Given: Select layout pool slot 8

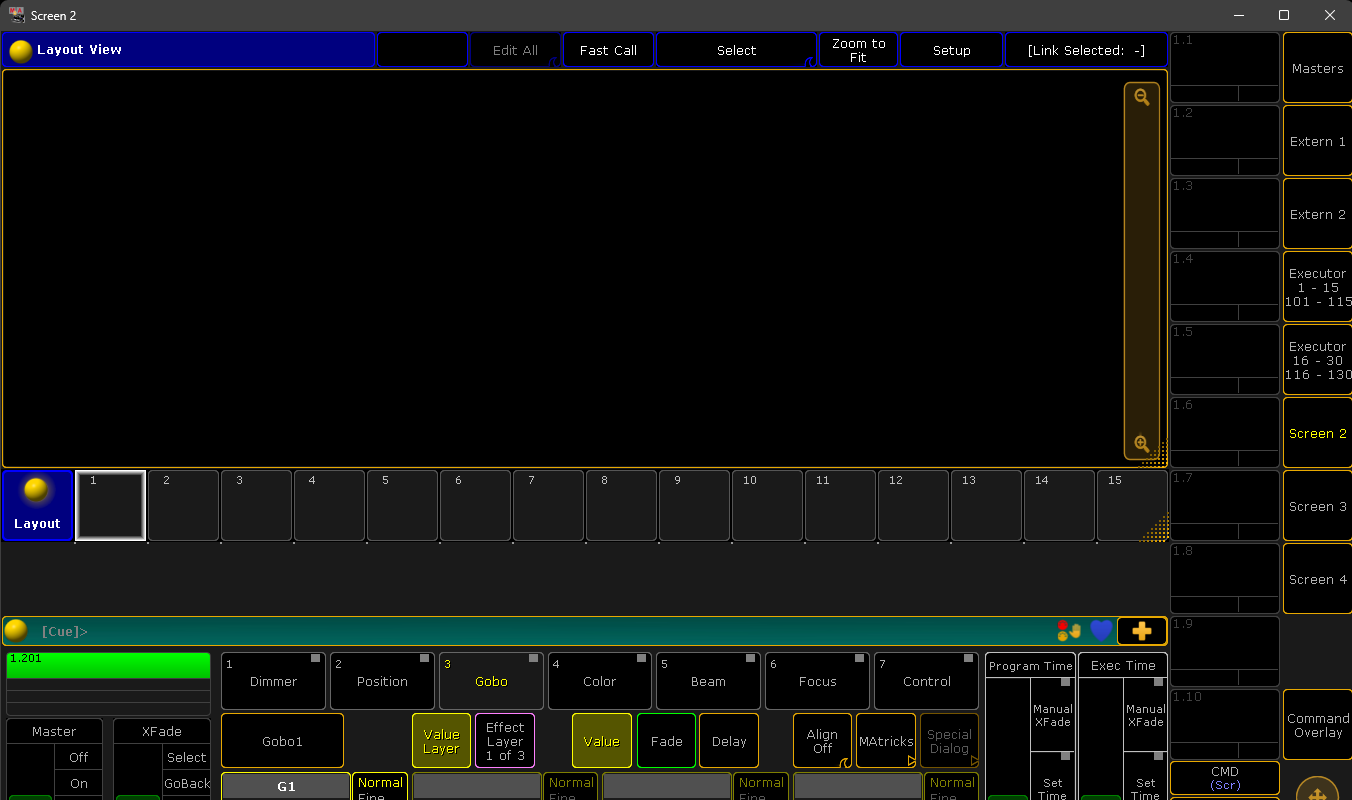Looking at the screenshot, I should [x=621, y=505].
